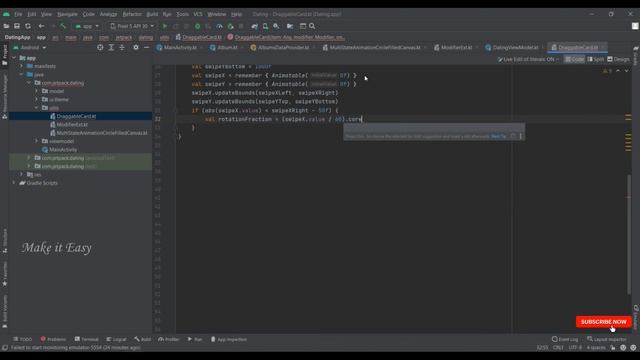Open the Gradle sidebar panel
This screenshot has width=640, height=360.
coord(636,56)
